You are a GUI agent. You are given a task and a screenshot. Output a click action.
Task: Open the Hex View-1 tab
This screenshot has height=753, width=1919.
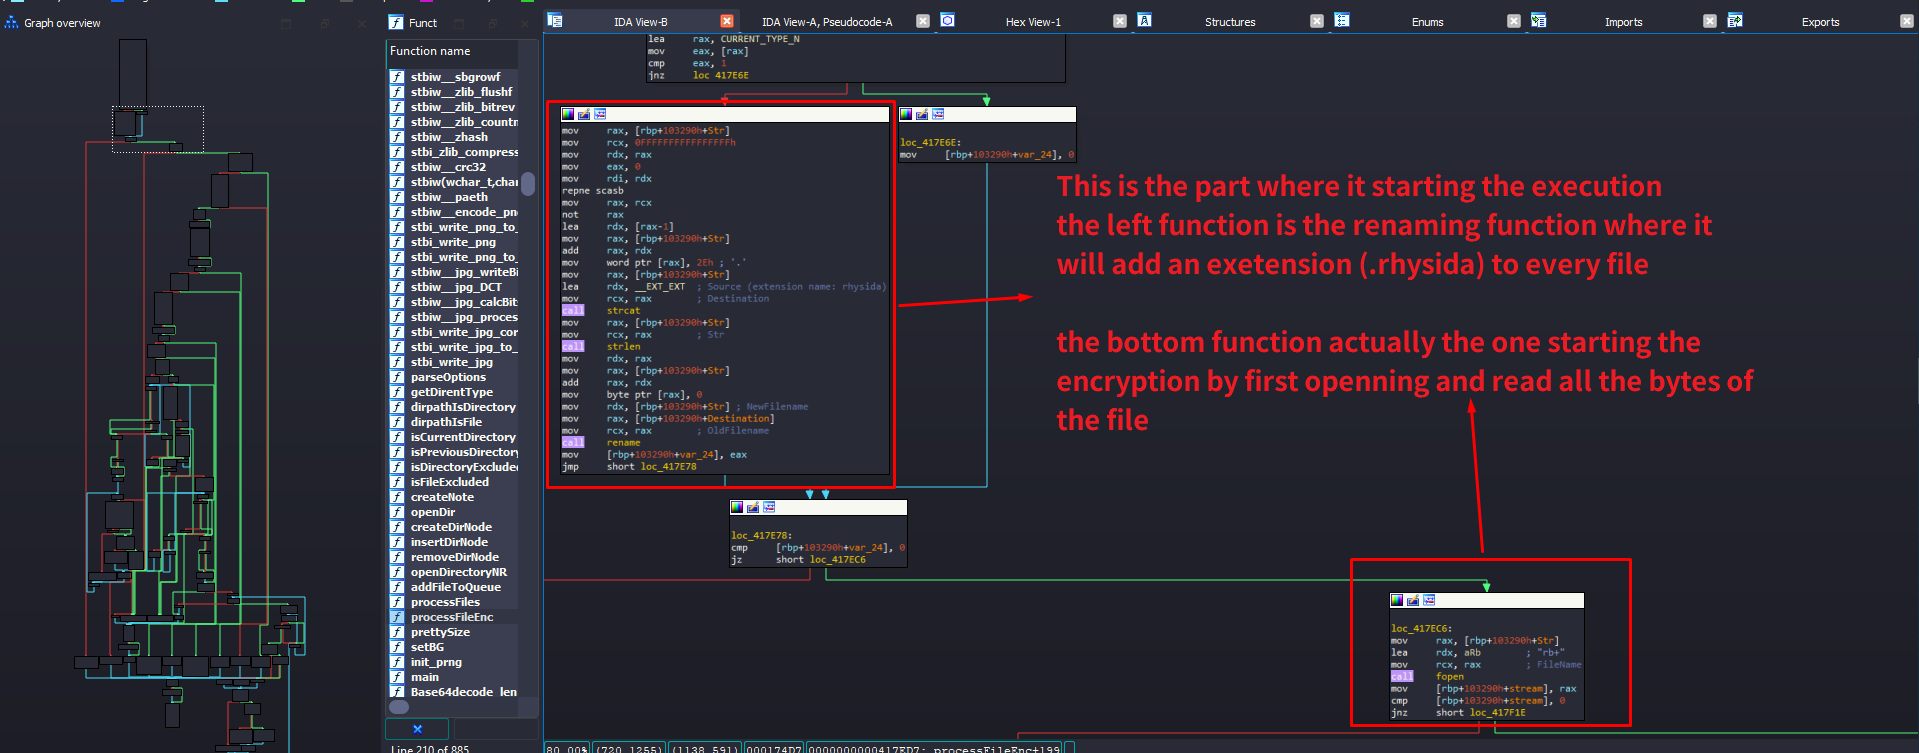coord(1033,22)
